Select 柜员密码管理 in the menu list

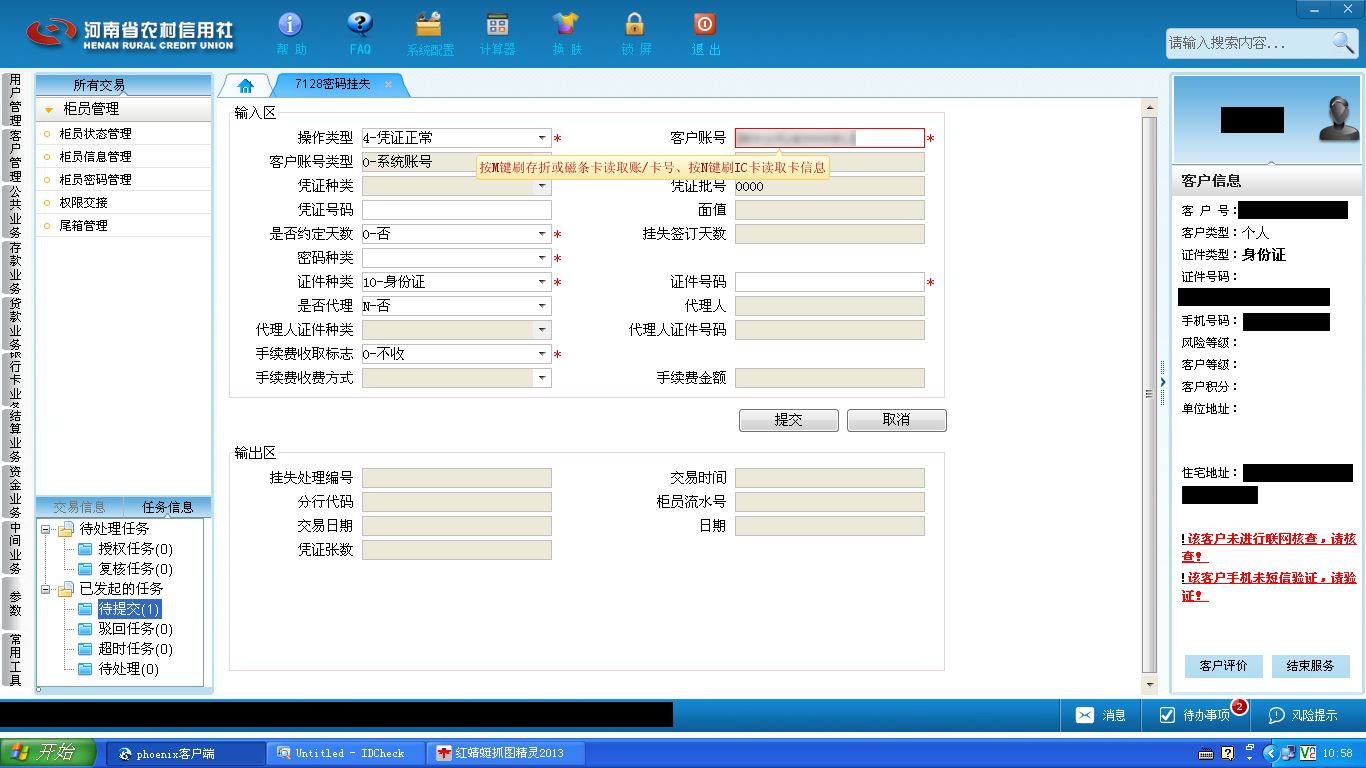coord(124,180)
